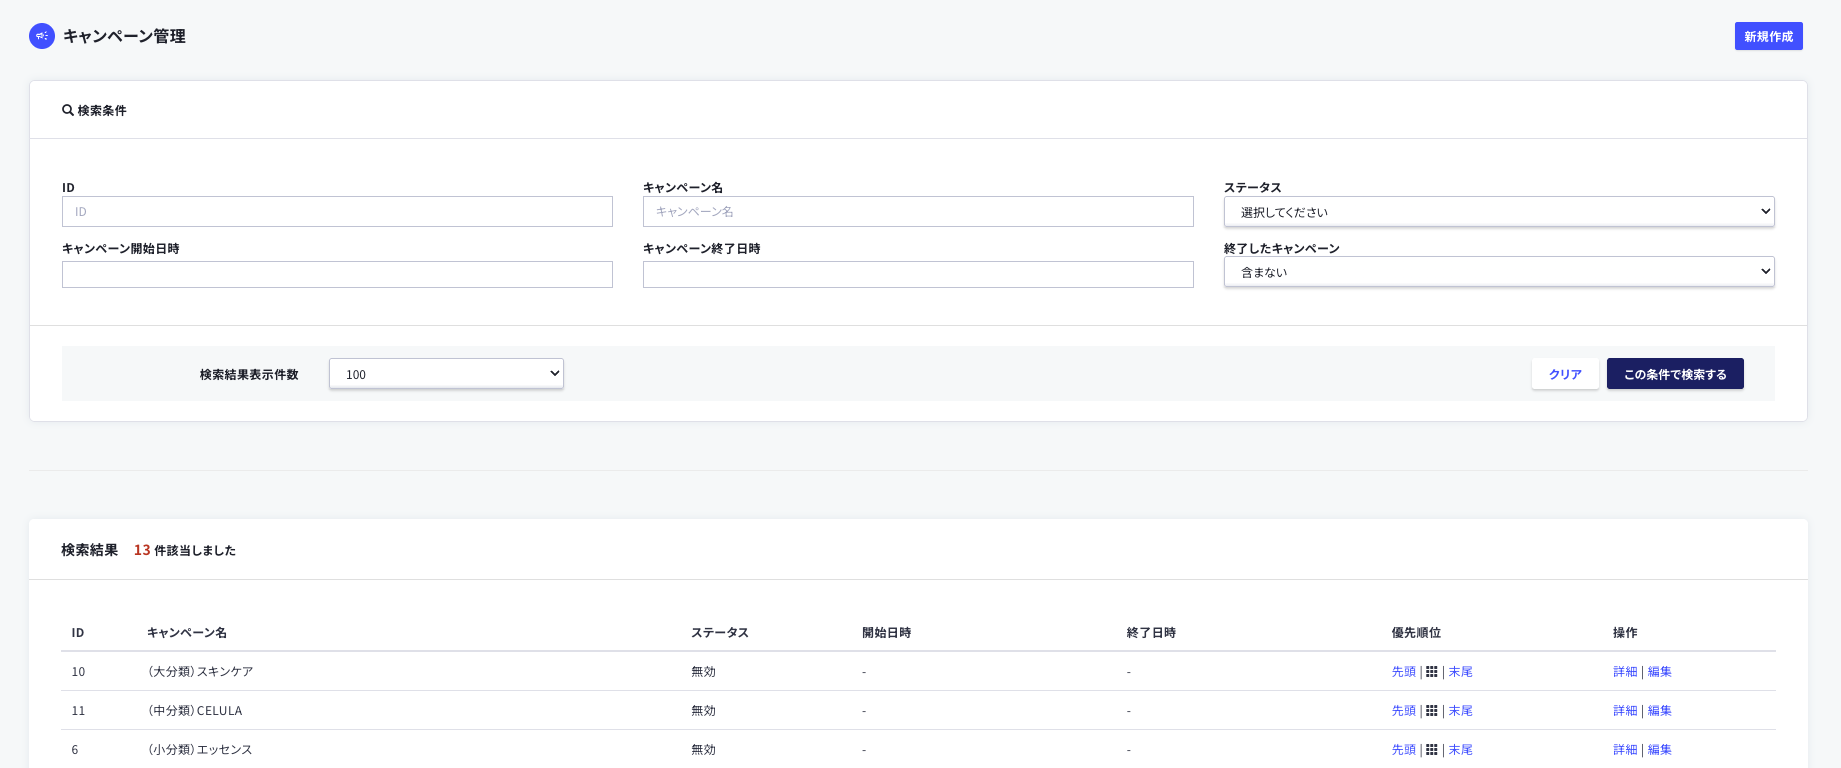
Task: Select the (中分類)CELULA campaign name
Action: pyautogui.click(x=195, y=711)
